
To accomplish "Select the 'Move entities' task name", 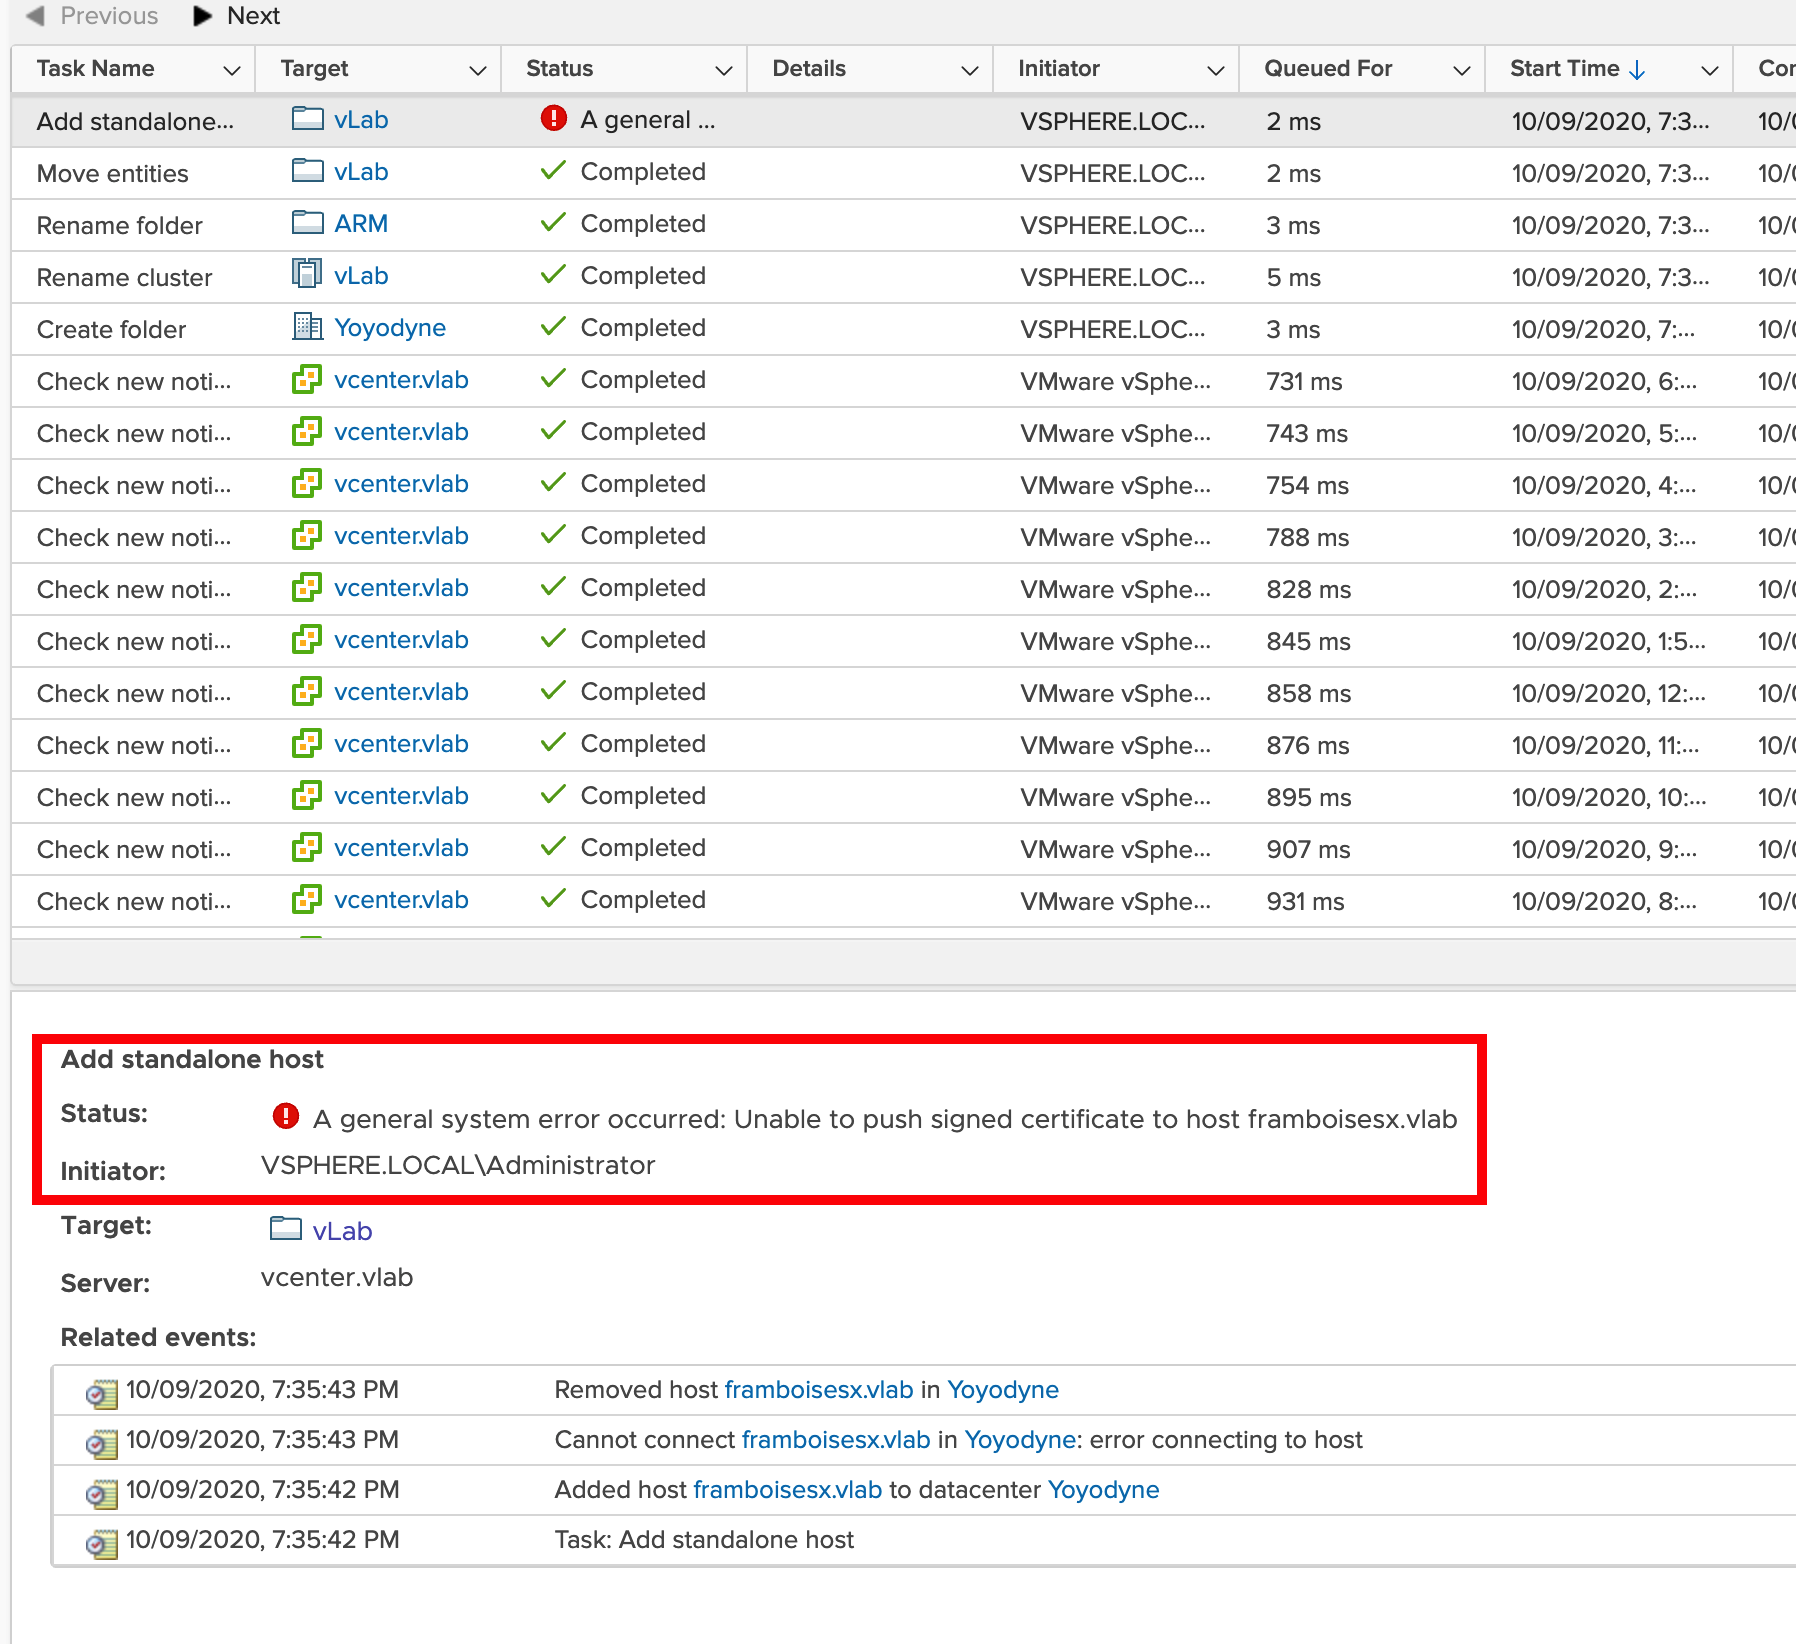I will click(x=112, y=174).
